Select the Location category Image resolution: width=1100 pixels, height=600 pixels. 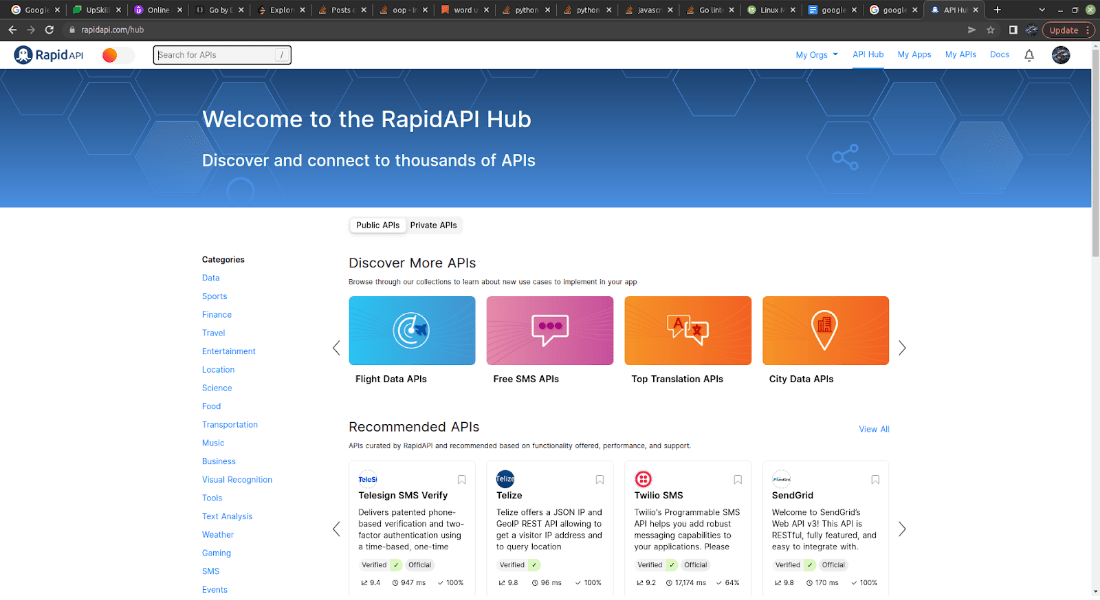(218, 369)
